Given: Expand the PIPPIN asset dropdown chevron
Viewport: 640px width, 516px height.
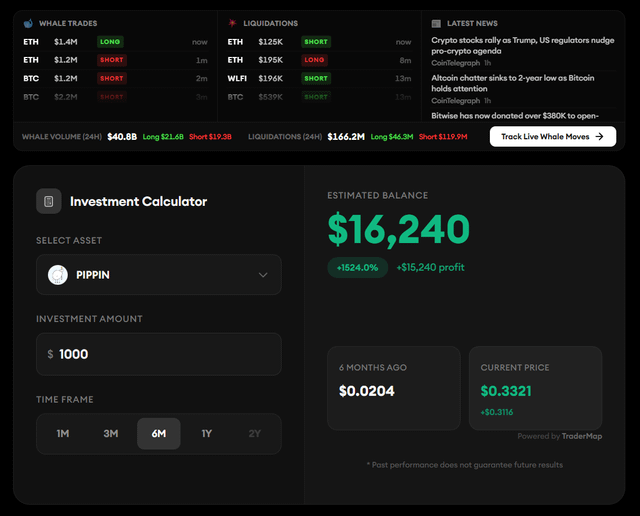Looking at the screenshot, I should coord(263,275).
